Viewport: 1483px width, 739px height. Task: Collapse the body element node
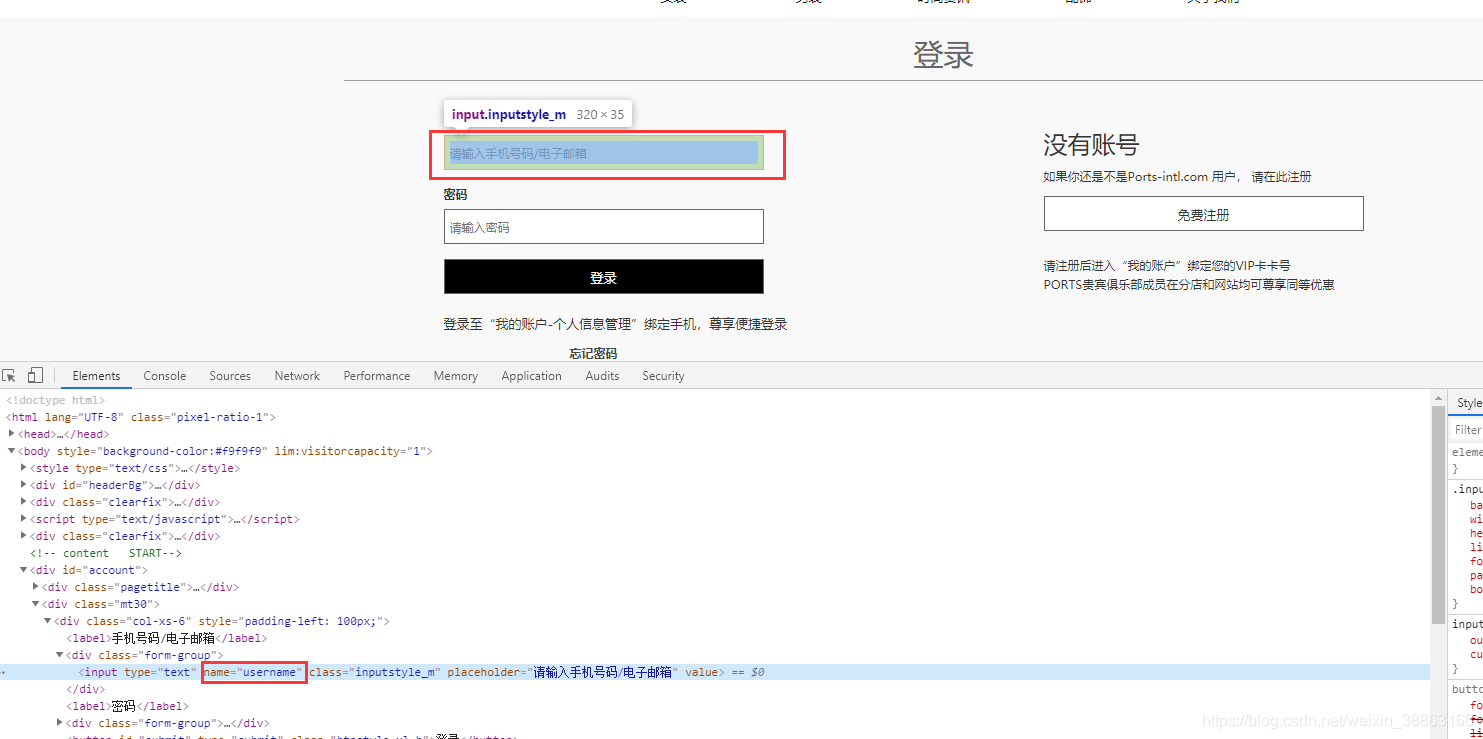tap(12, 451)
